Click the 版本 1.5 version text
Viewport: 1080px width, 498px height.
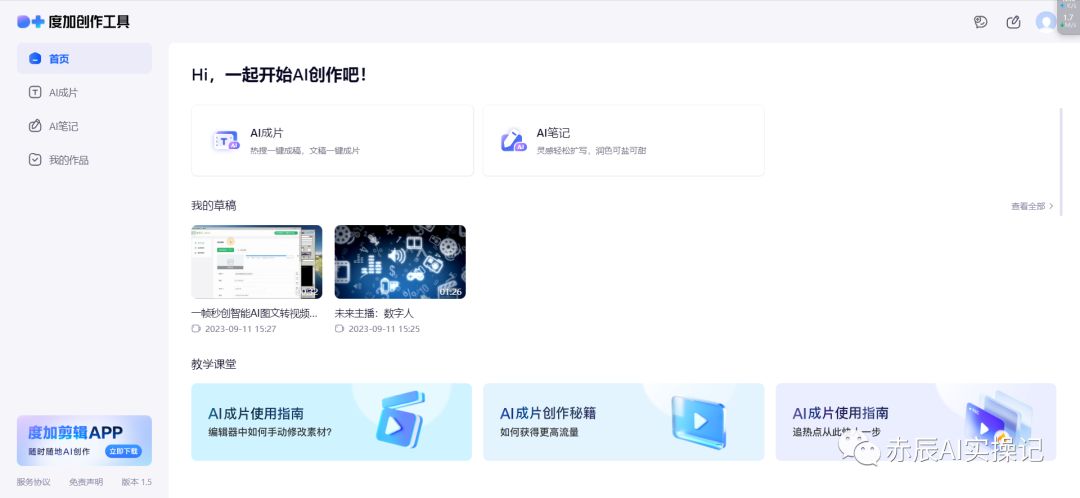tap(136, 482)
